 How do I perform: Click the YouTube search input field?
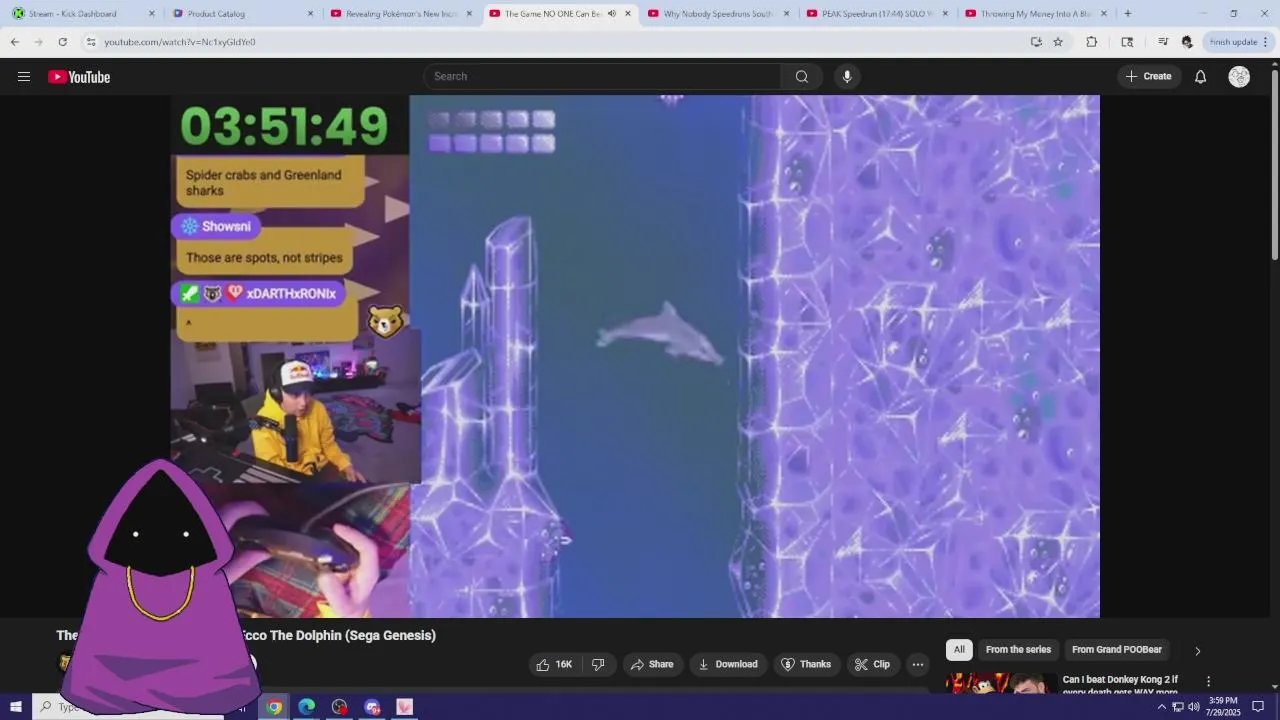[603, 77]
